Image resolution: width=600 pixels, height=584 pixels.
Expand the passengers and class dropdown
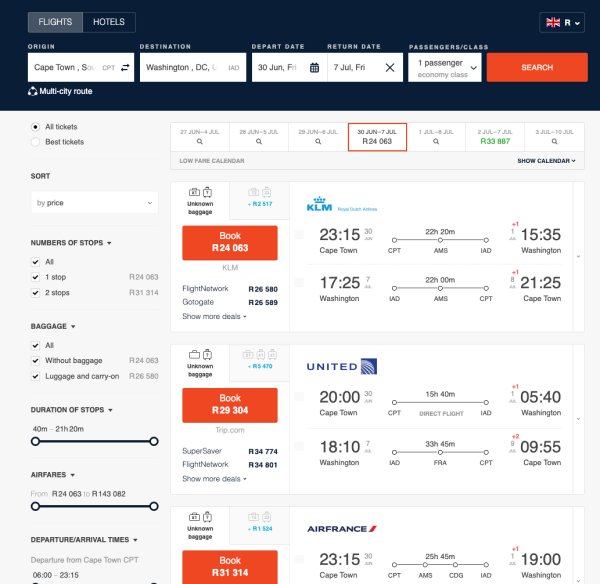(x=445, y=67)
